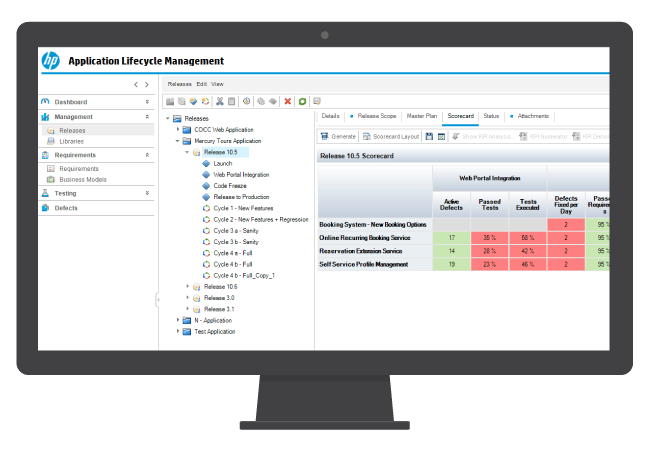Switch to the Details tab

(330, 116)
